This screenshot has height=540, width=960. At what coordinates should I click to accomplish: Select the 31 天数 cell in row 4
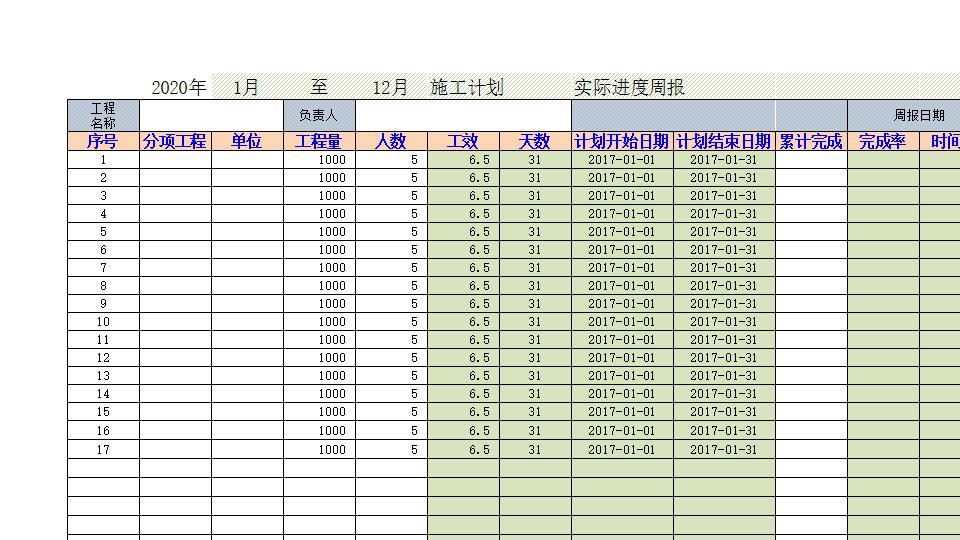pyautogui.click(x=535, y=214)
